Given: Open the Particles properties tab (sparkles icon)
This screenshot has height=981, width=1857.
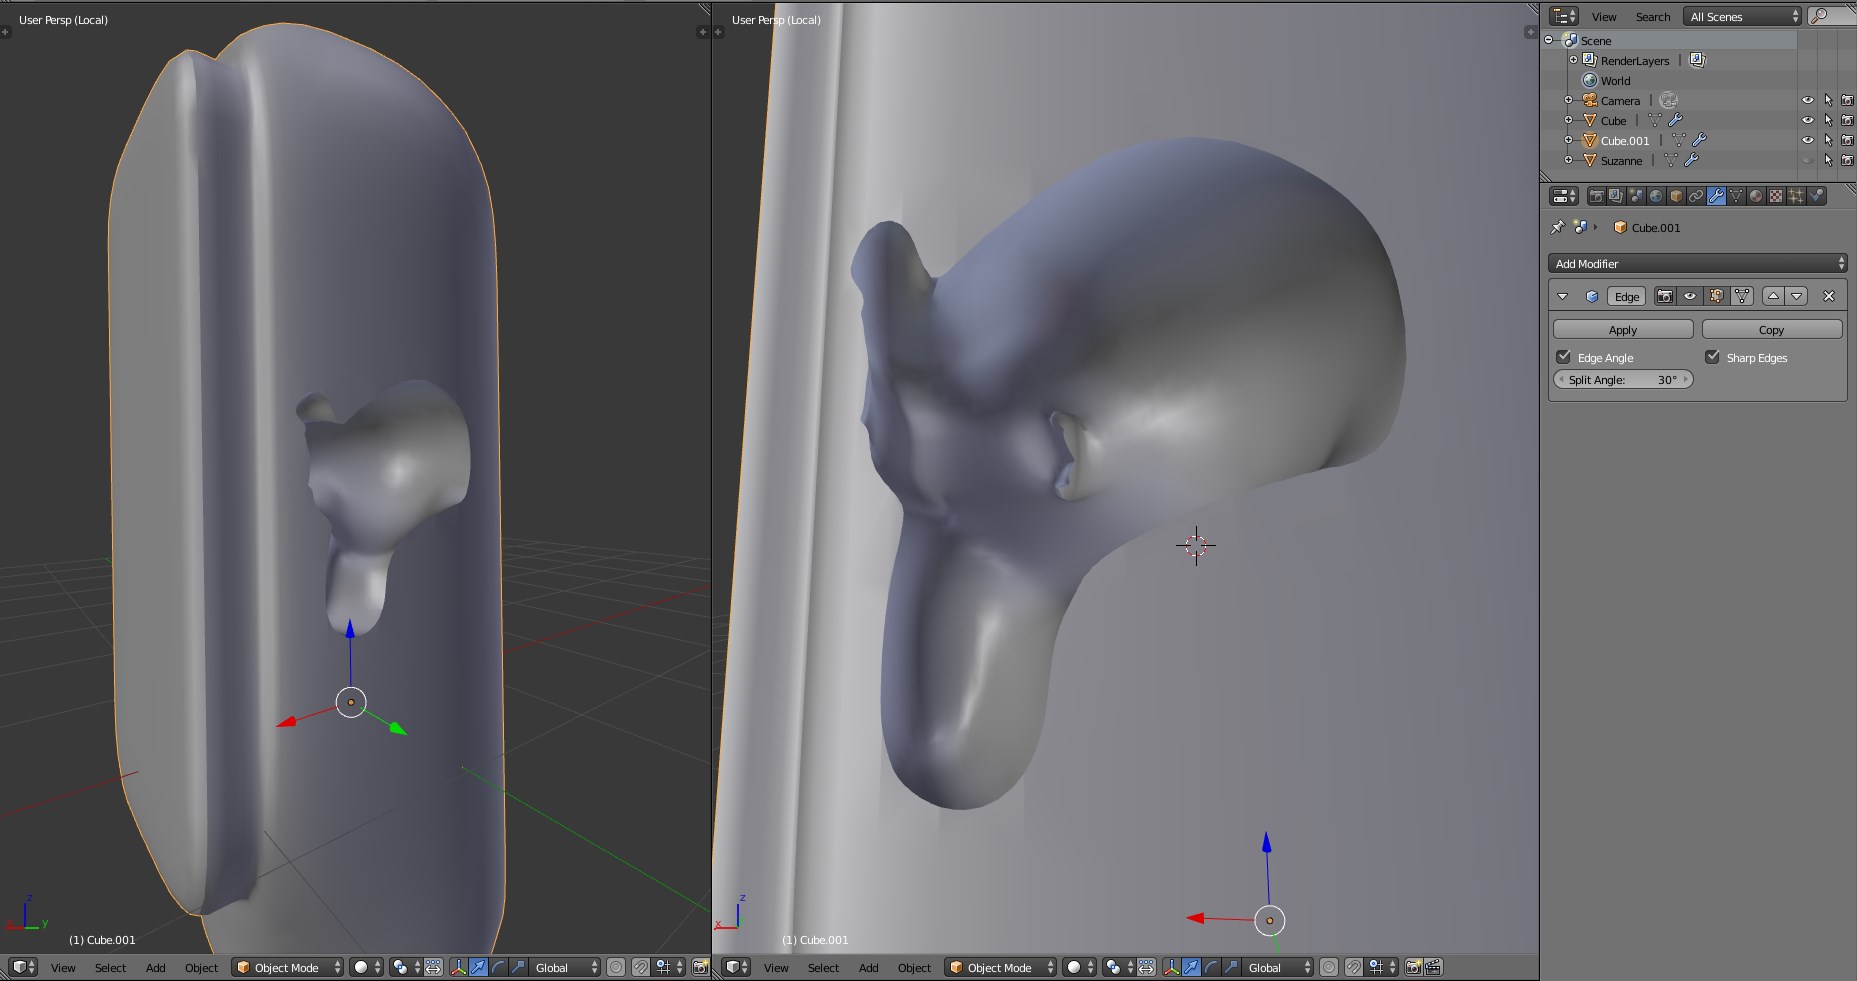Looking at the screenshot, I should pos(1796,196).
